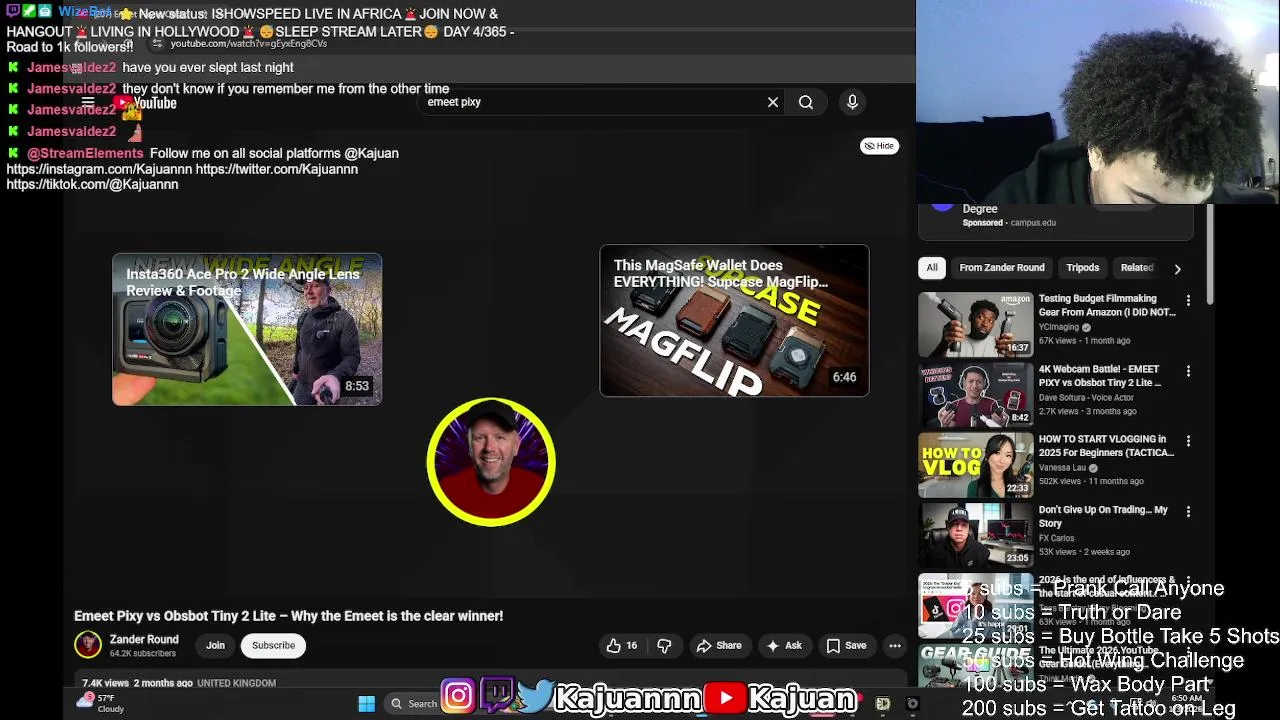Select the Tripods filter chip
This screenshot has width=1280, height=720.
point(1083,268)
